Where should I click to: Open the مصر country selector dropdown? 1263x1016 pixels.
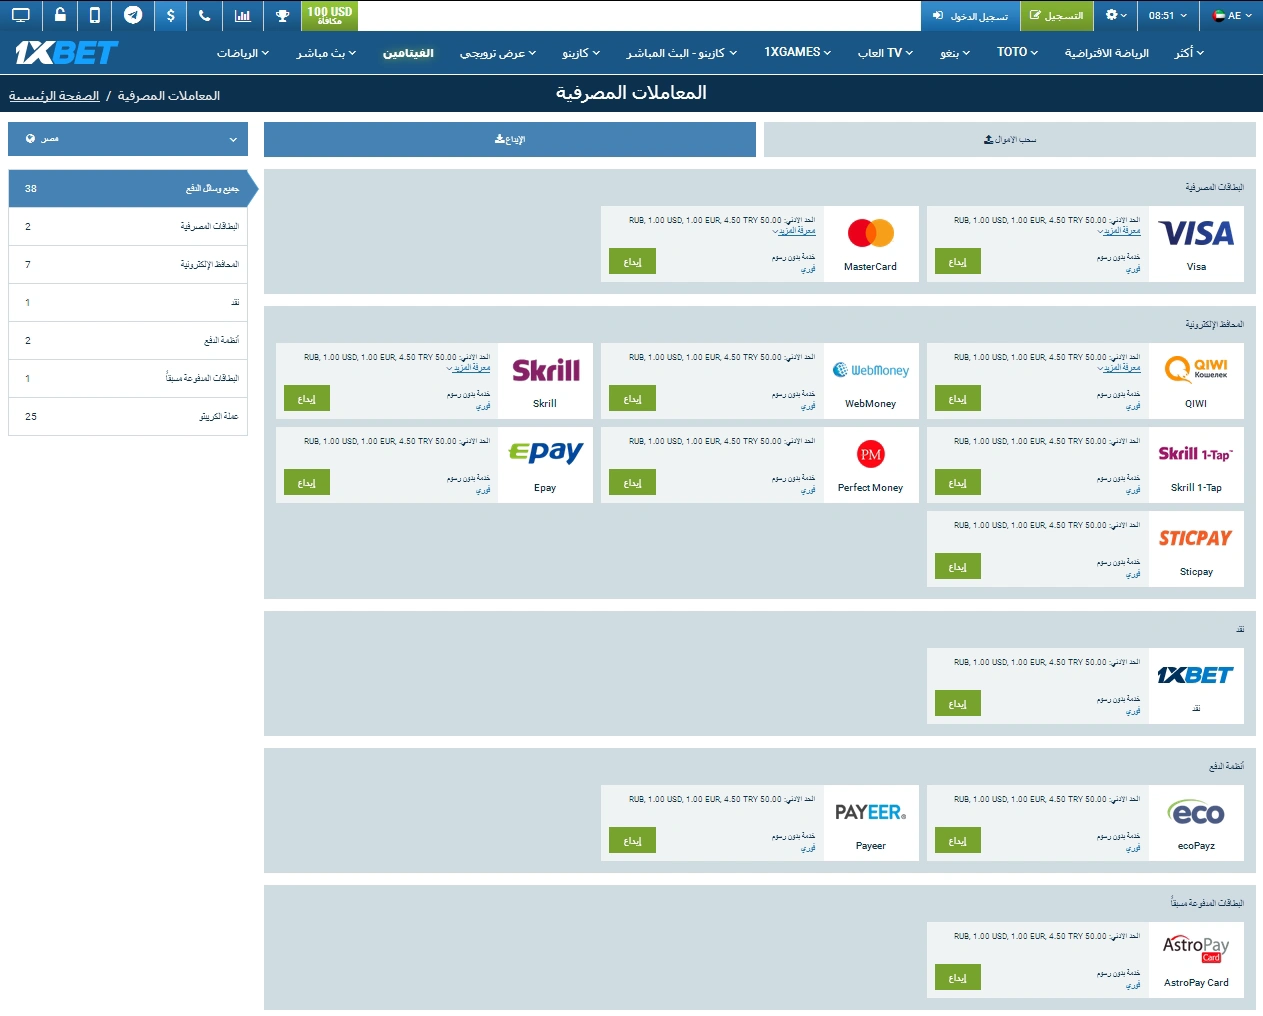click(x=127, y=139)
